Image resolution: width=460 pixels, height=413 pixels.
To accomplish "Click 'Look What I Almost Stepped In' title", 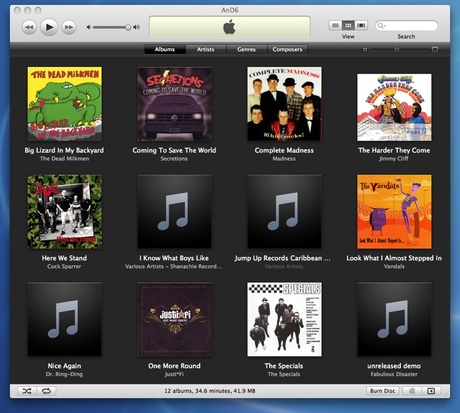I will coord(394,258).
